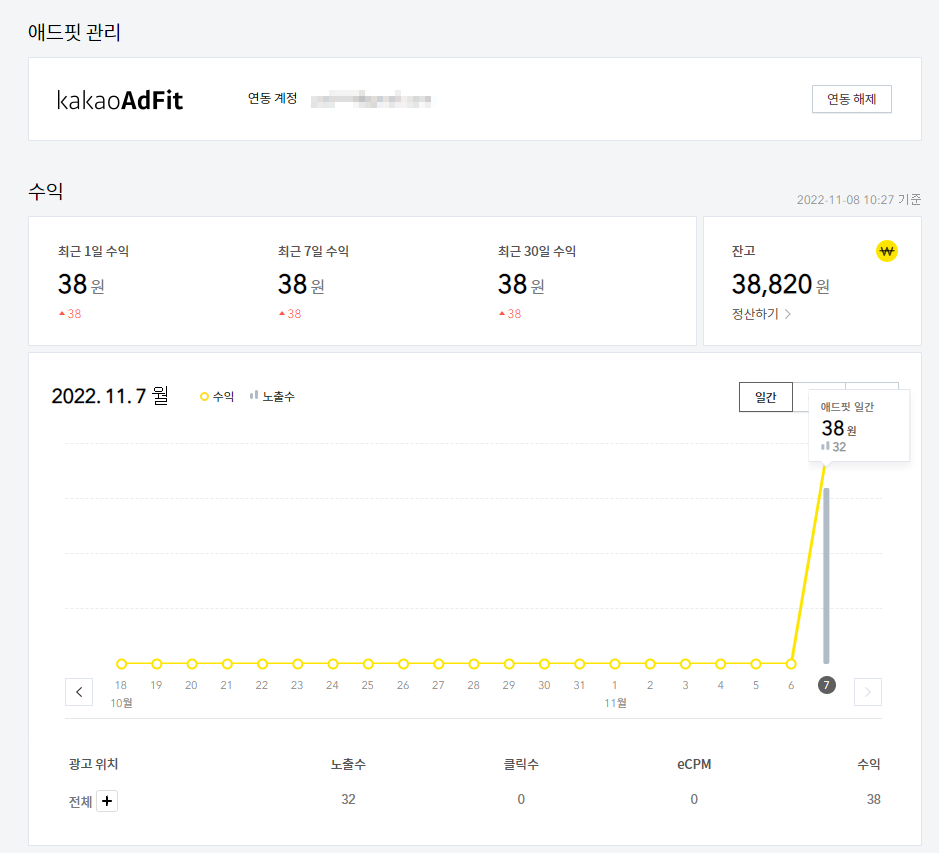Select date marker 7 on the chart
939x853 pixels.
826,685
